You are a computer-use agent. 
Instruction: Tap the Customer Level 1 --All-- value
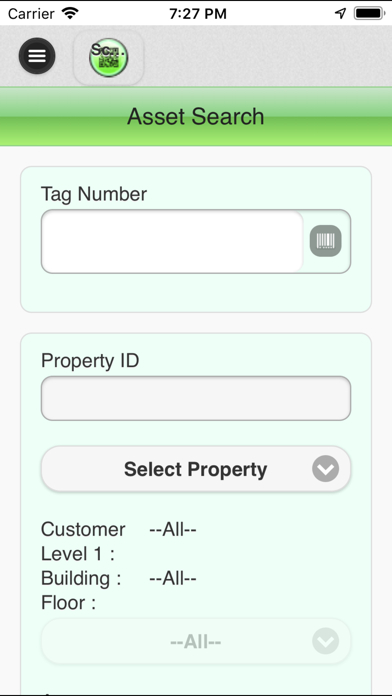tap(173, 529)
